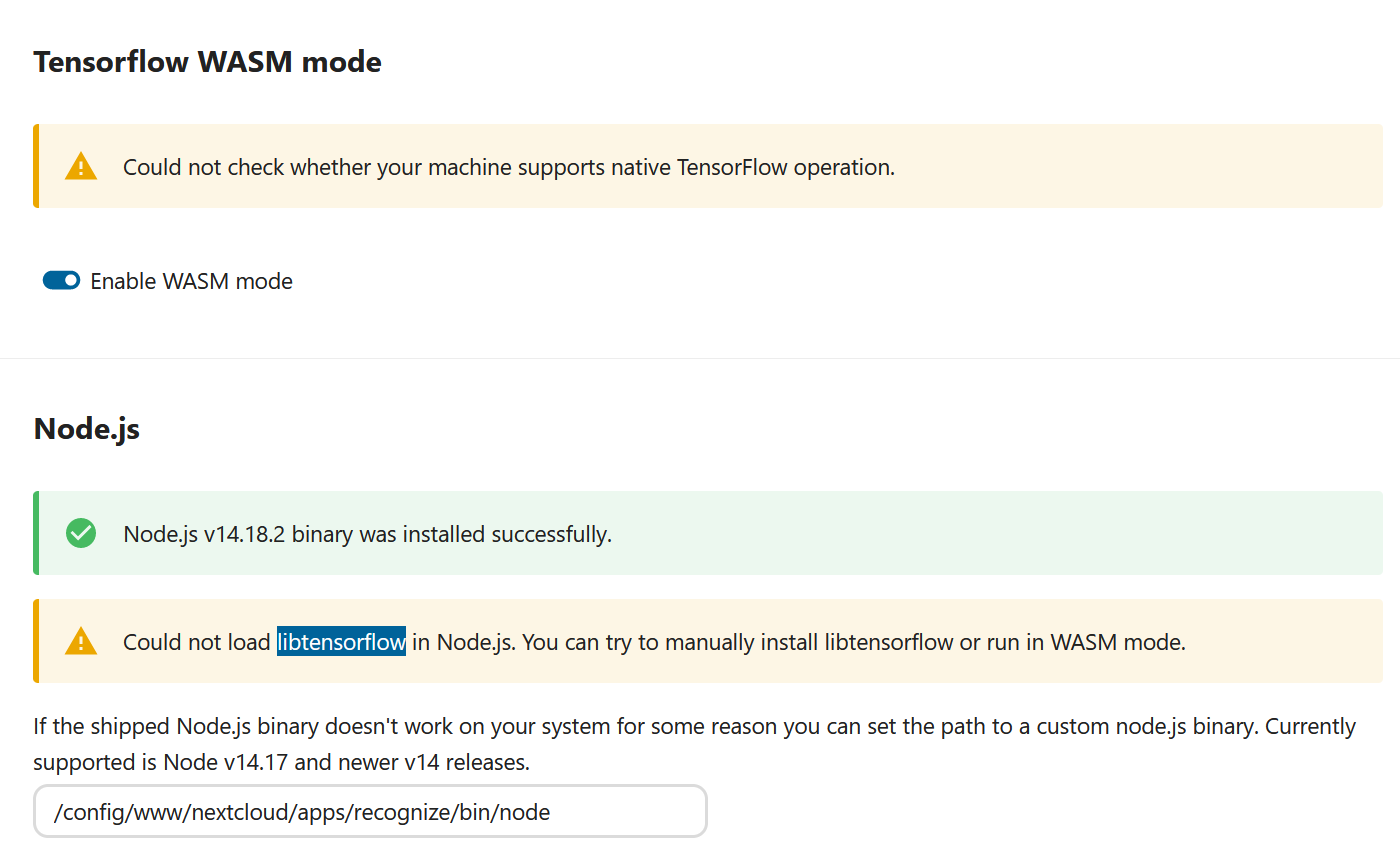
Task: Click the warning triangle next to TensorFlow check message
Action: (80, 166)
